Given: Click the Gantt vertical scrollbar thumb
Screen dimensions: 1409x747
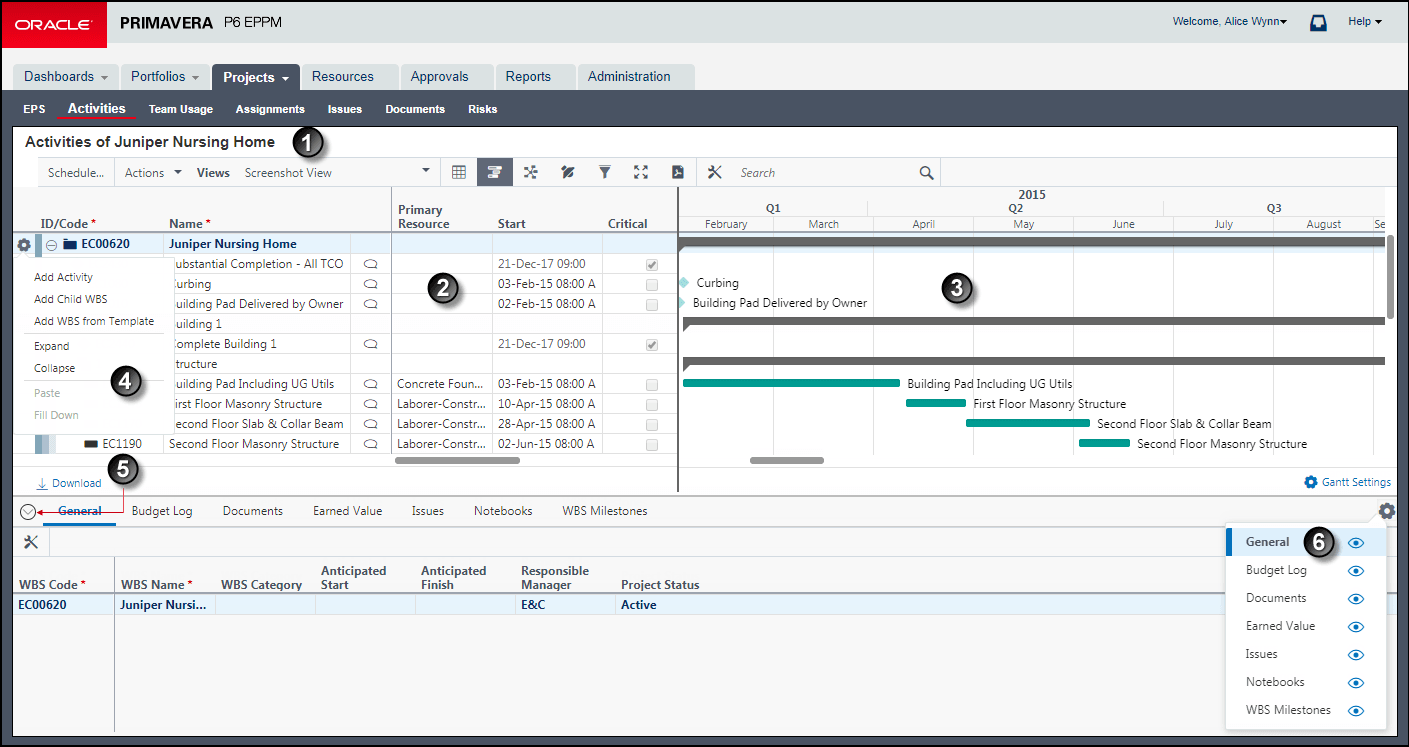Looking at the screenshot, I should 1390,276.
